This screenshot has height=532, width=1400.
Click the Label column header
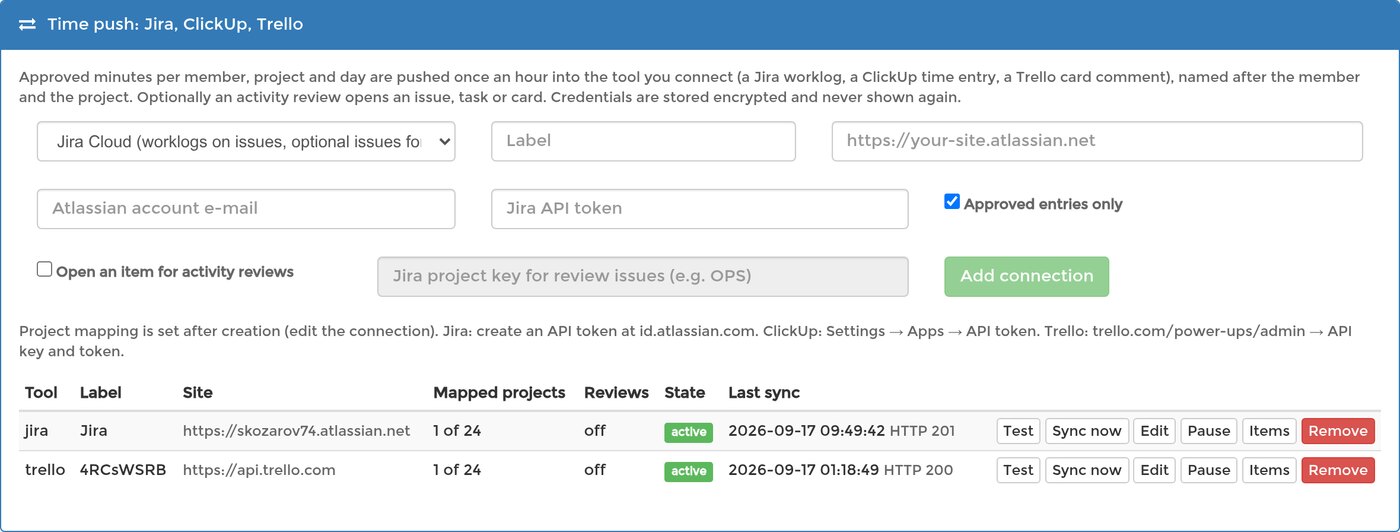pyautogui.click(x=100, y=392)
